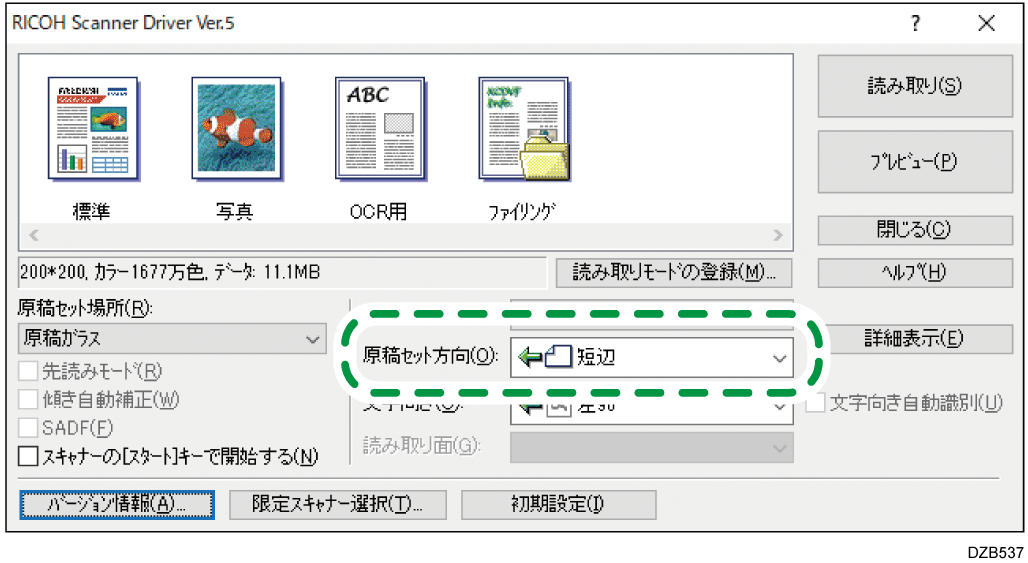This screenshot has width=1028, height=563.
Task: Click the プレビュー(P) button
Action: click(x=915, y=162)
